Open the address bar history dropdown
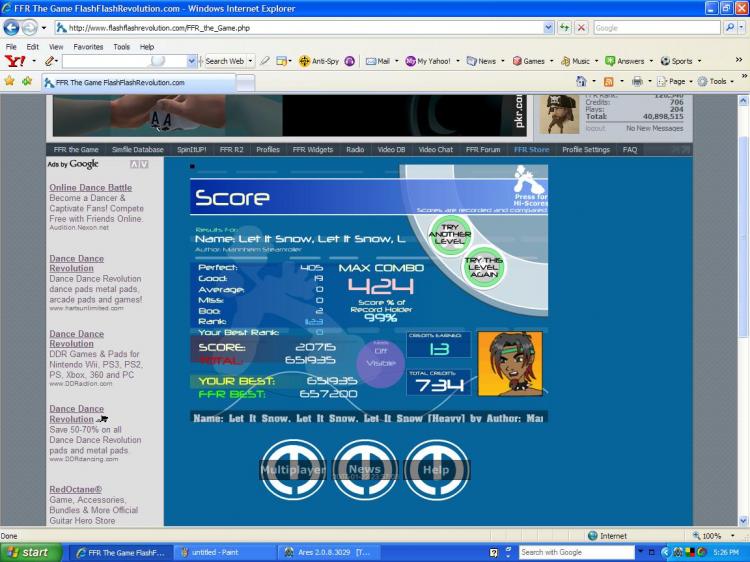750x562 pixels. click(x=549, y=28)
